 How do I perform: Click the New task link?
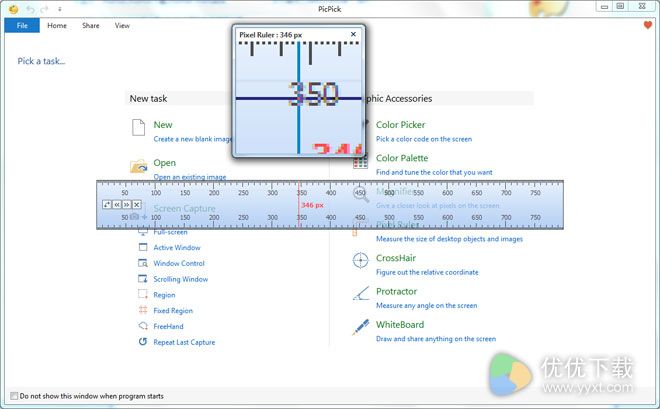(162, 125)
